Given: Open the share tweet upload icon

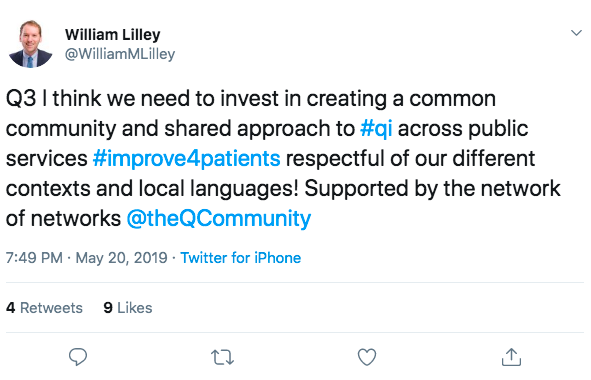Looking at the screenshot, I should click(511, 357).
